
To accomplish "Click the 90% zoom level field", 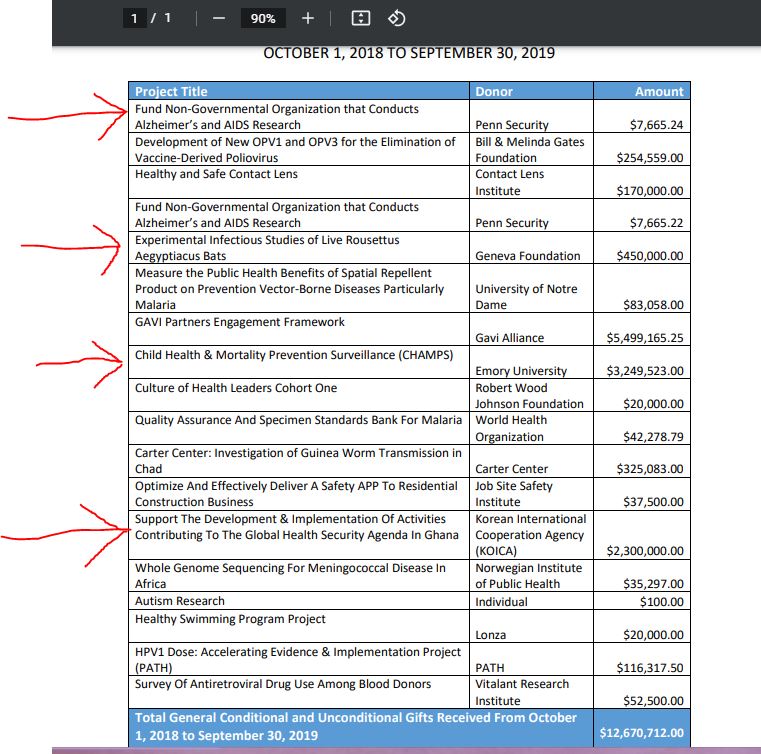I will (x=263, y=18).
